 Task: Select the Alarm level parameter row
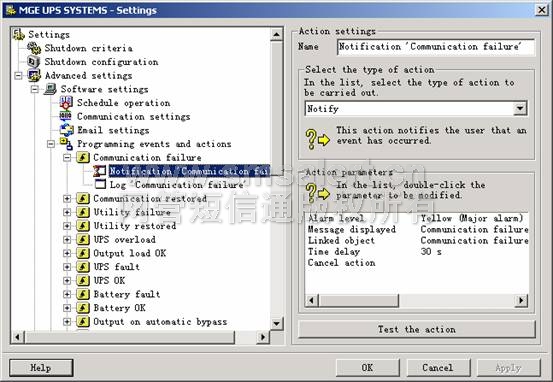pyautogui.click(x=417, y=218)
